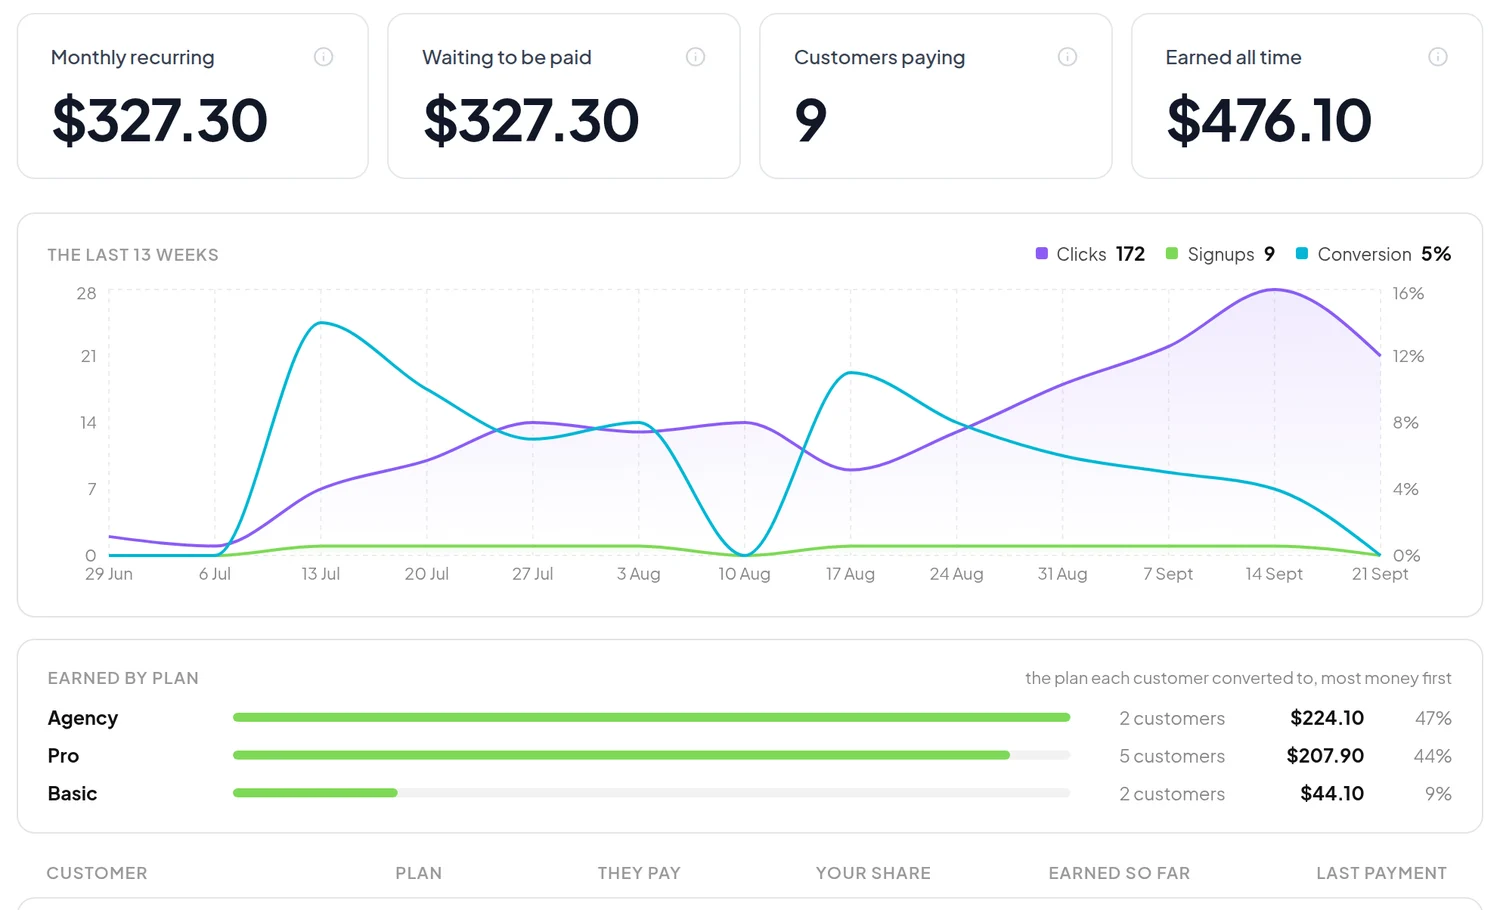The height and width of the screenshot is (910, 1500).
Task: Click the Agency plan progress bar
Action: tap(651, 718)
